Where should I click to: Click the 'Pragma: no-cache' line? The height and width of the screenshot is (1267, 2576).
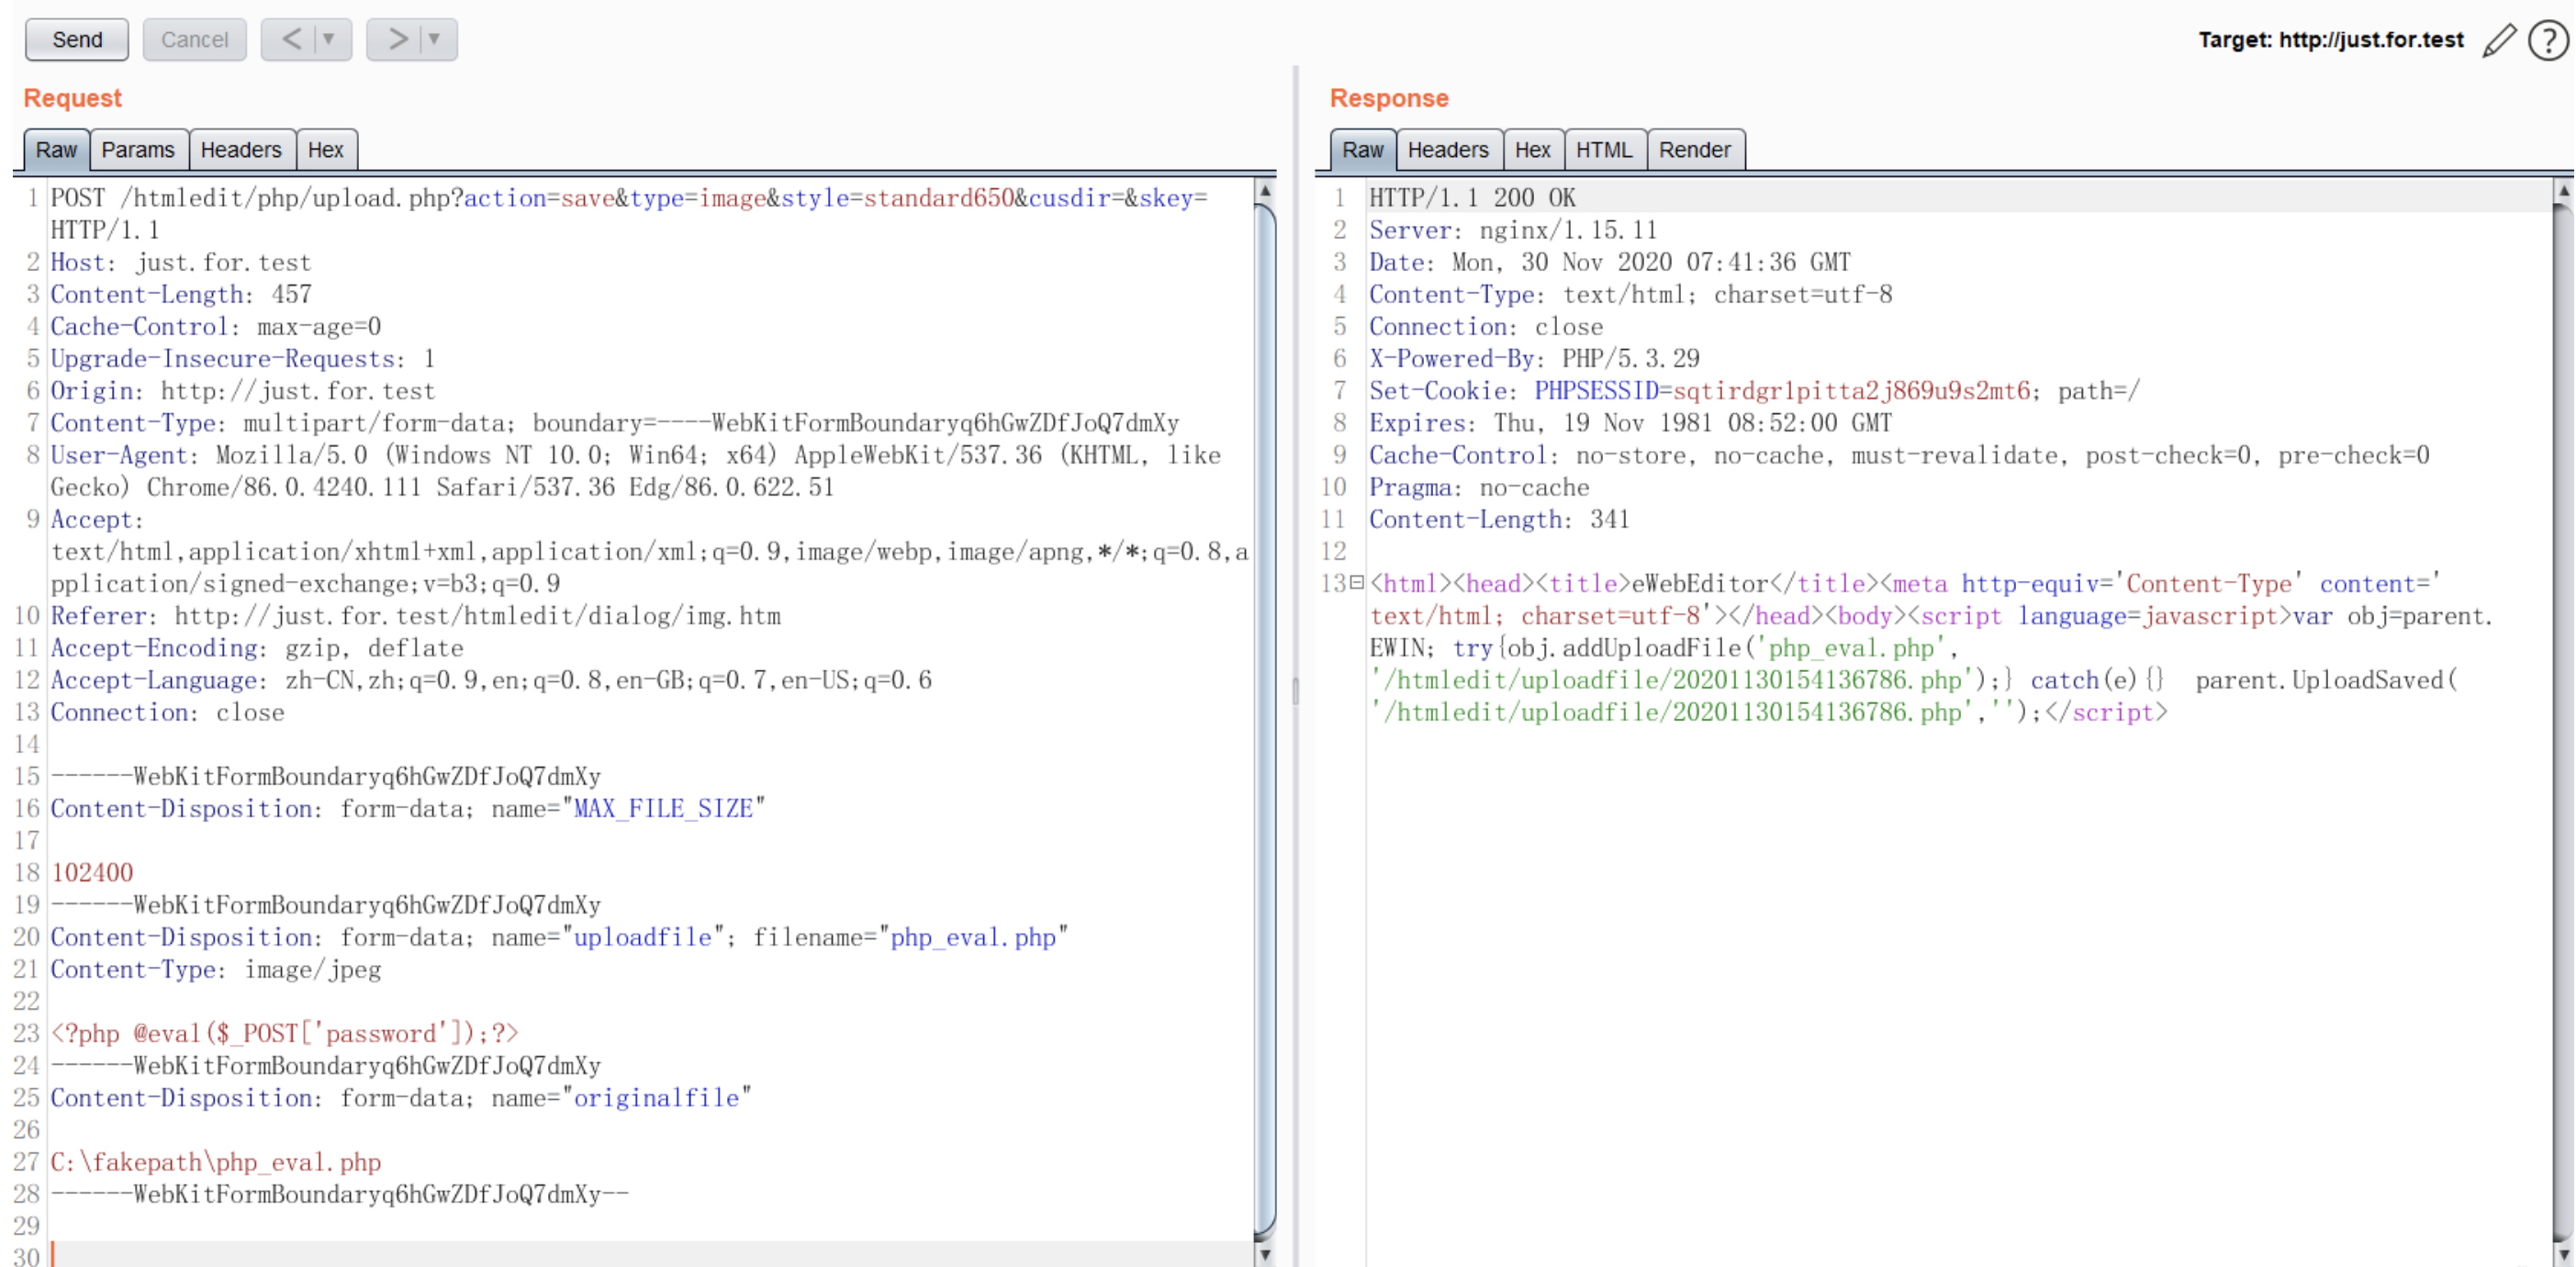click(1479, 487)
